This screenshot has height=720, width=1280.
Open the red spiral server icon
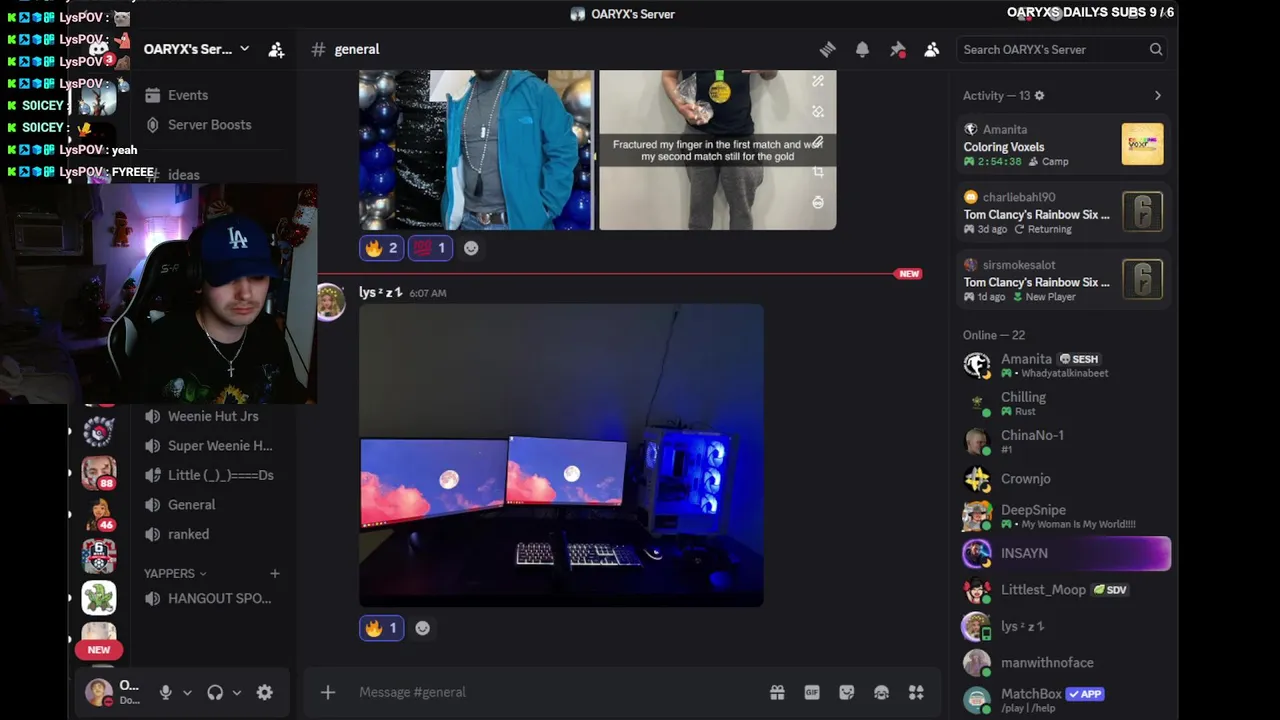(99, 431)
